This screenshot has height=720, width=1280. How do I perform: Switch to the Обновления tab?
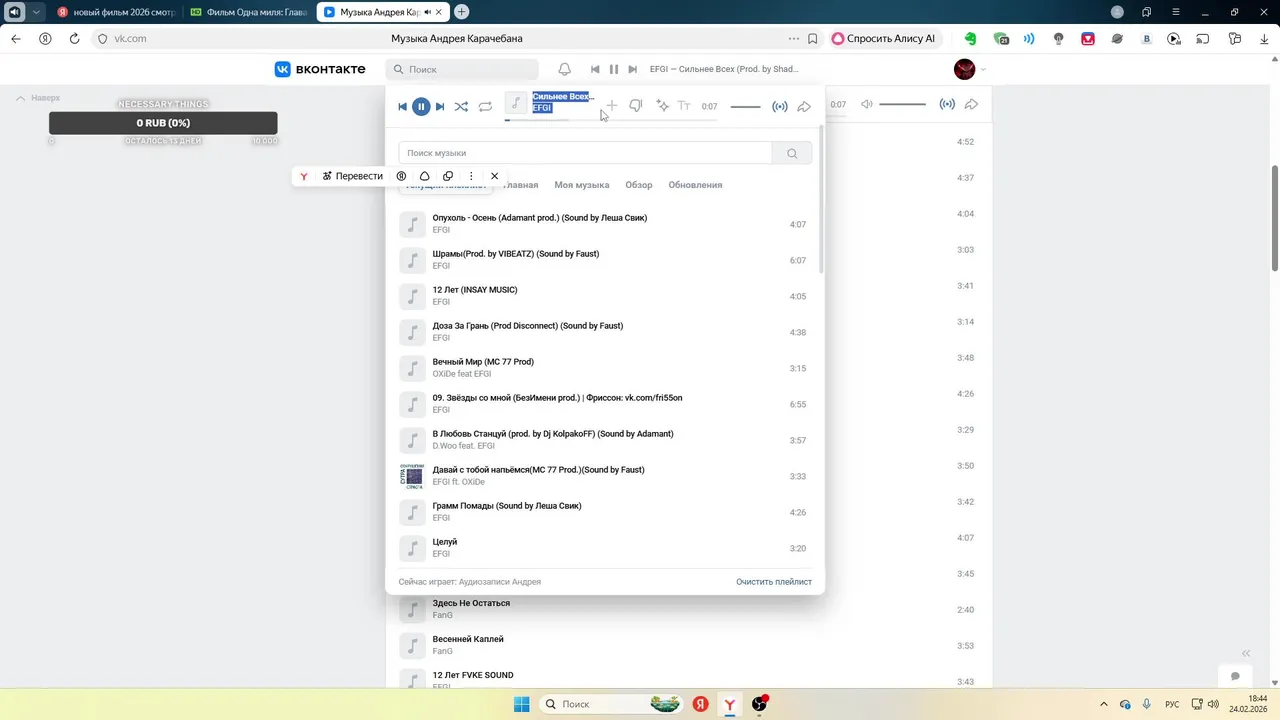(695, 185)
